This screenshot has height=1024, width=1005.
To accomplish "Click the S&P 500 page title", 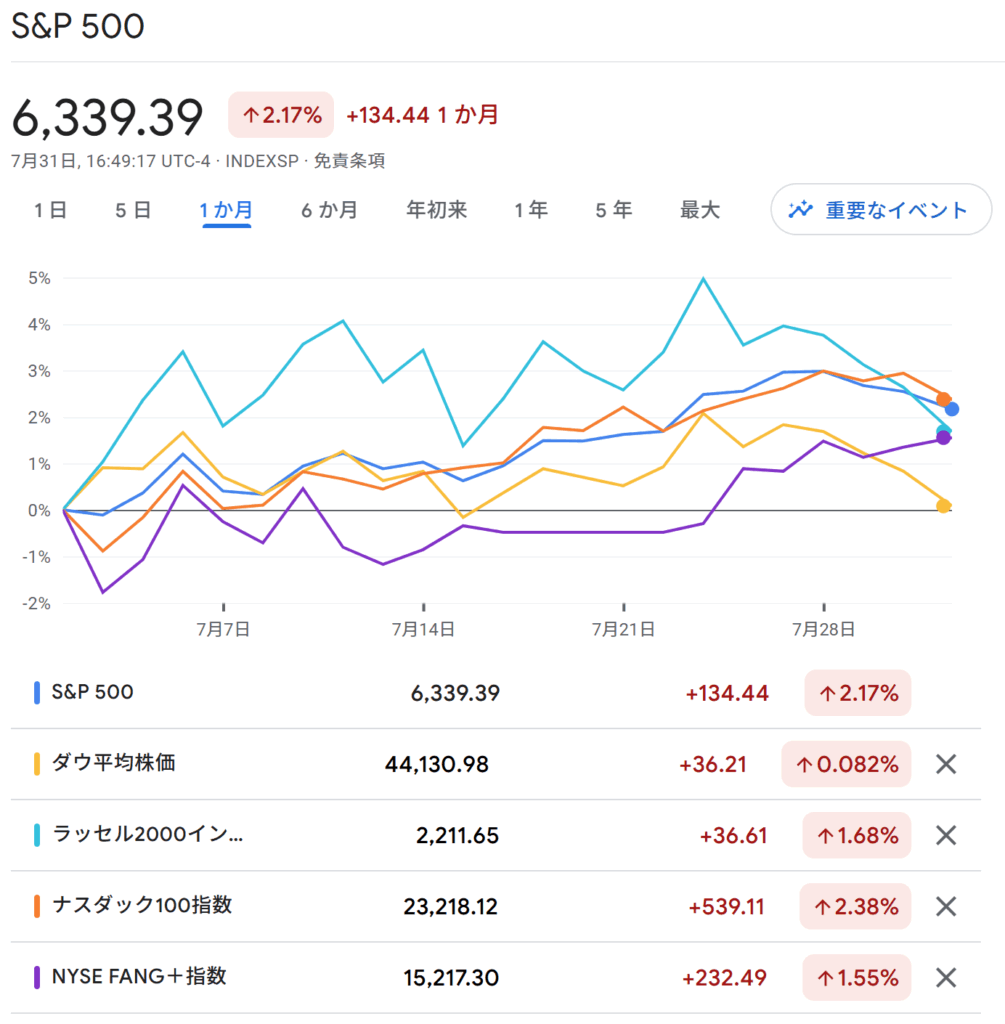I will pyautogui.click(x=78, y=27).
